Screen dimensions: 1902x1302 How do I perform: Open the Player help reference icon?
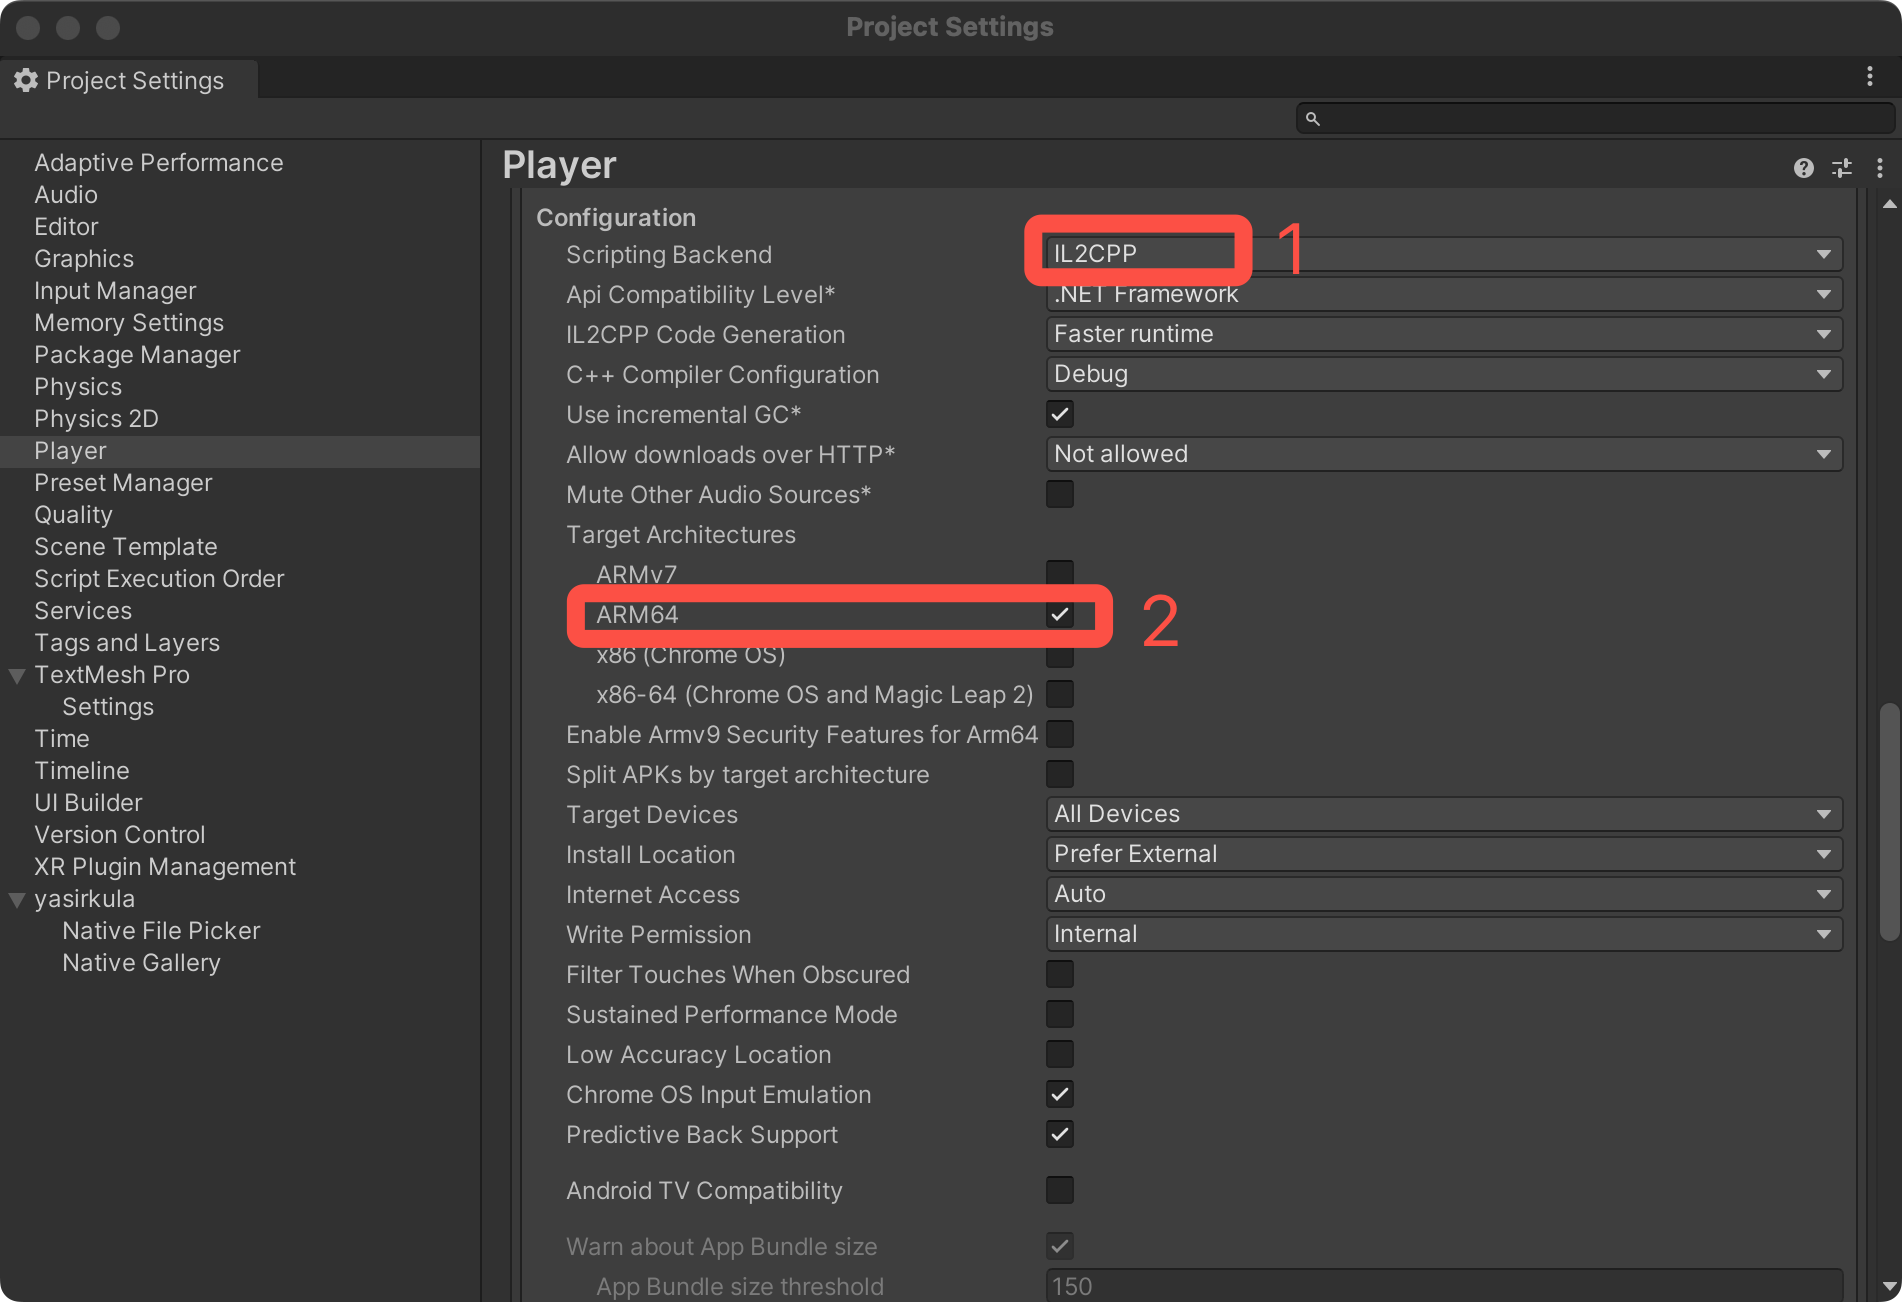[x=1803, y=168]
